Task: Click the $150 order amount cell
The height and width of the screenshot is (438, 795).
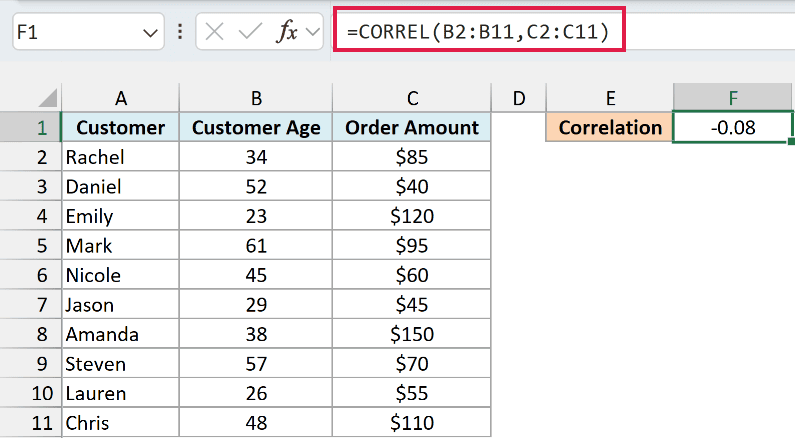Action: point(412,334)
